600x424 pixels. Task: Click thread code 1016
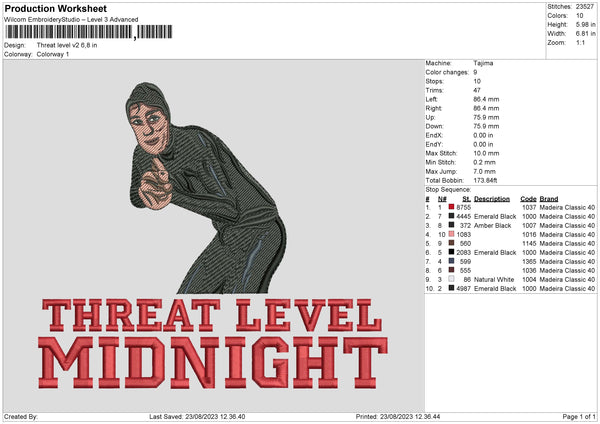point(529,235)
